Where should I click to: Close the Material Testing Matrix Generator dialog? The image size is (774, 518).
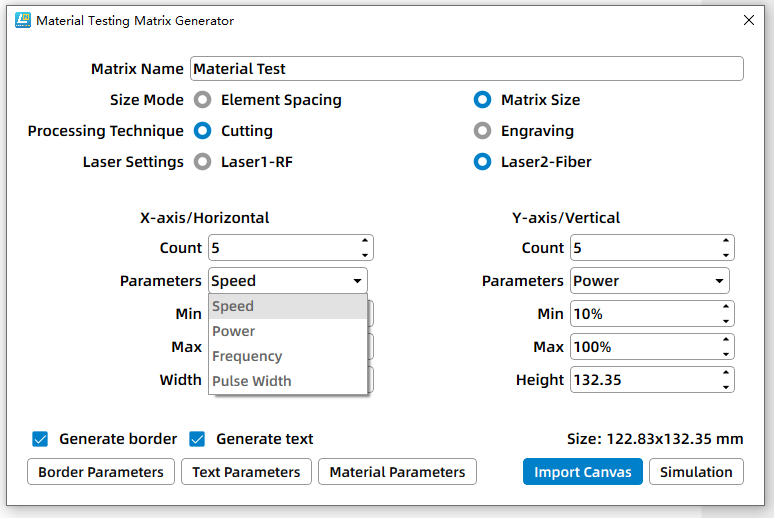[749, 20]
